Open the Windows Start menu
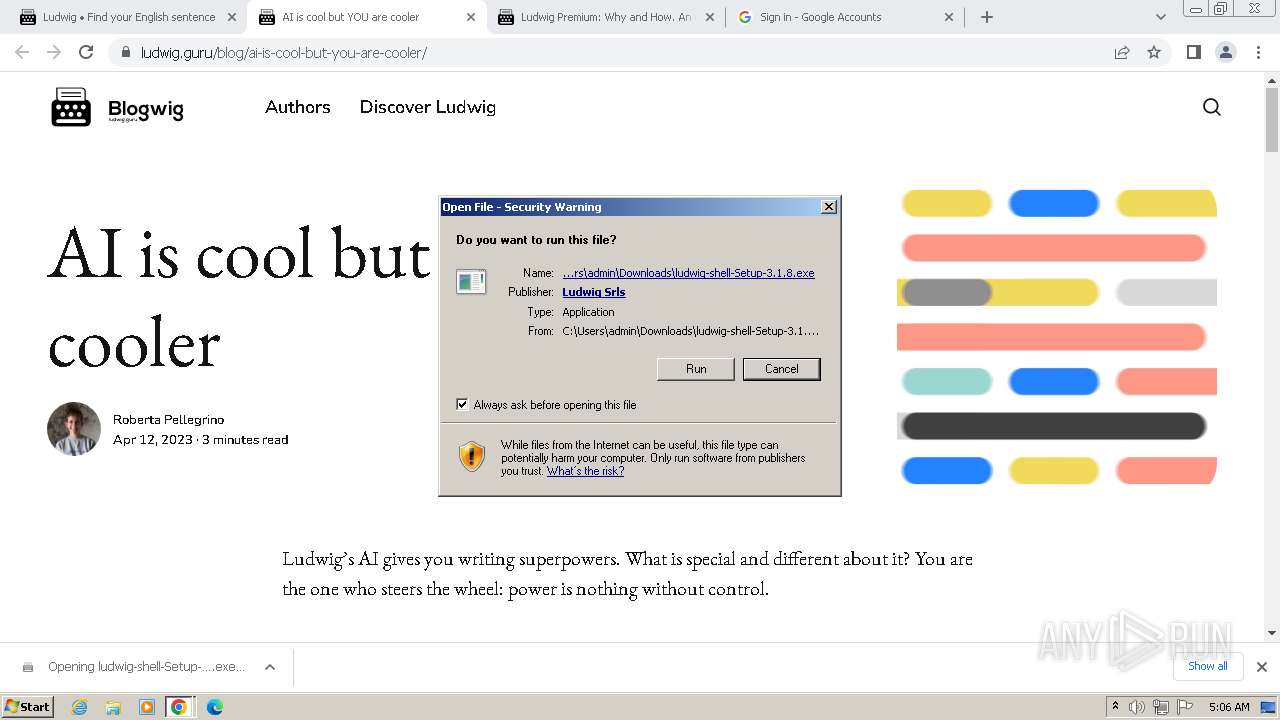This screenshot has height=720, width=1280. click(x=28, y=706)
